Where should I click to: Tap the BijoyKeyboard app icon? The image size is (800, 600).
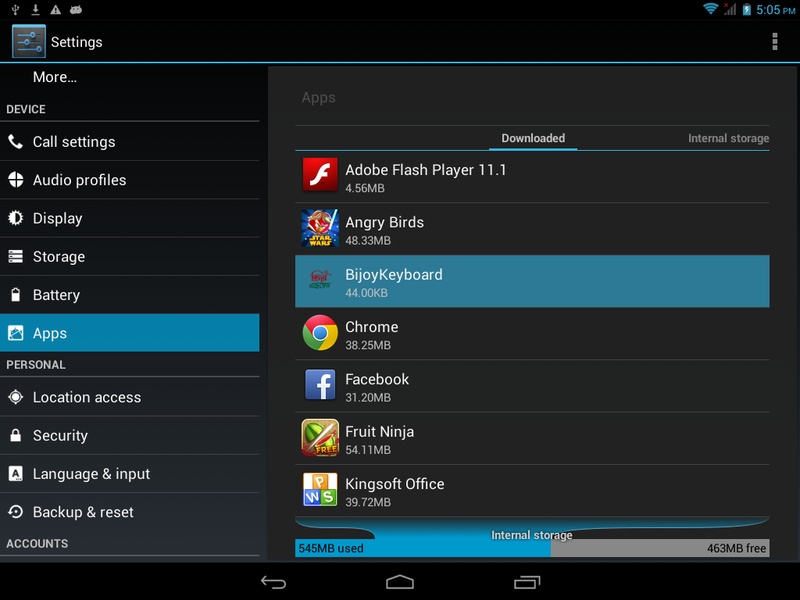coord(320,280)
